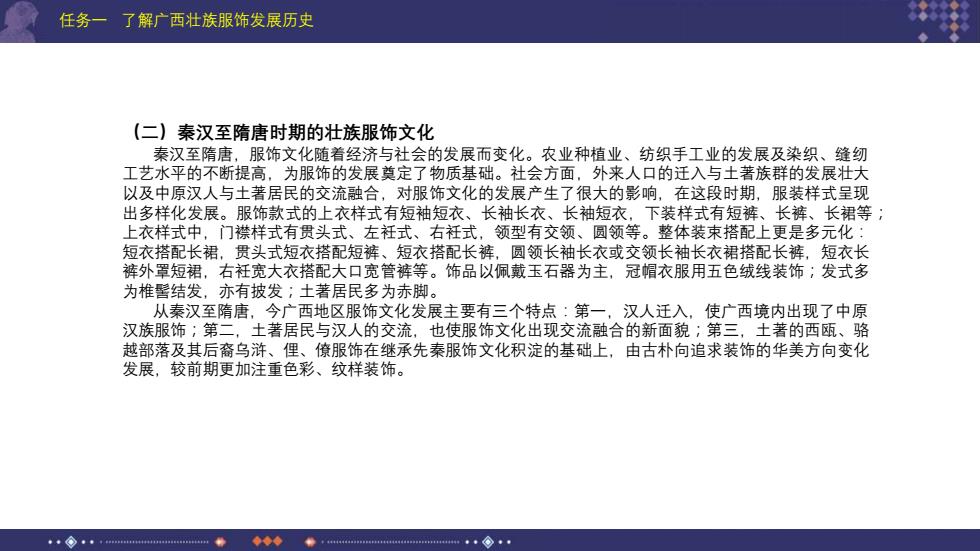Viewport: 980px width, 551px height.
Task: Click the line starting 越部落及其后裔乌浒
Action: point(496,350)
